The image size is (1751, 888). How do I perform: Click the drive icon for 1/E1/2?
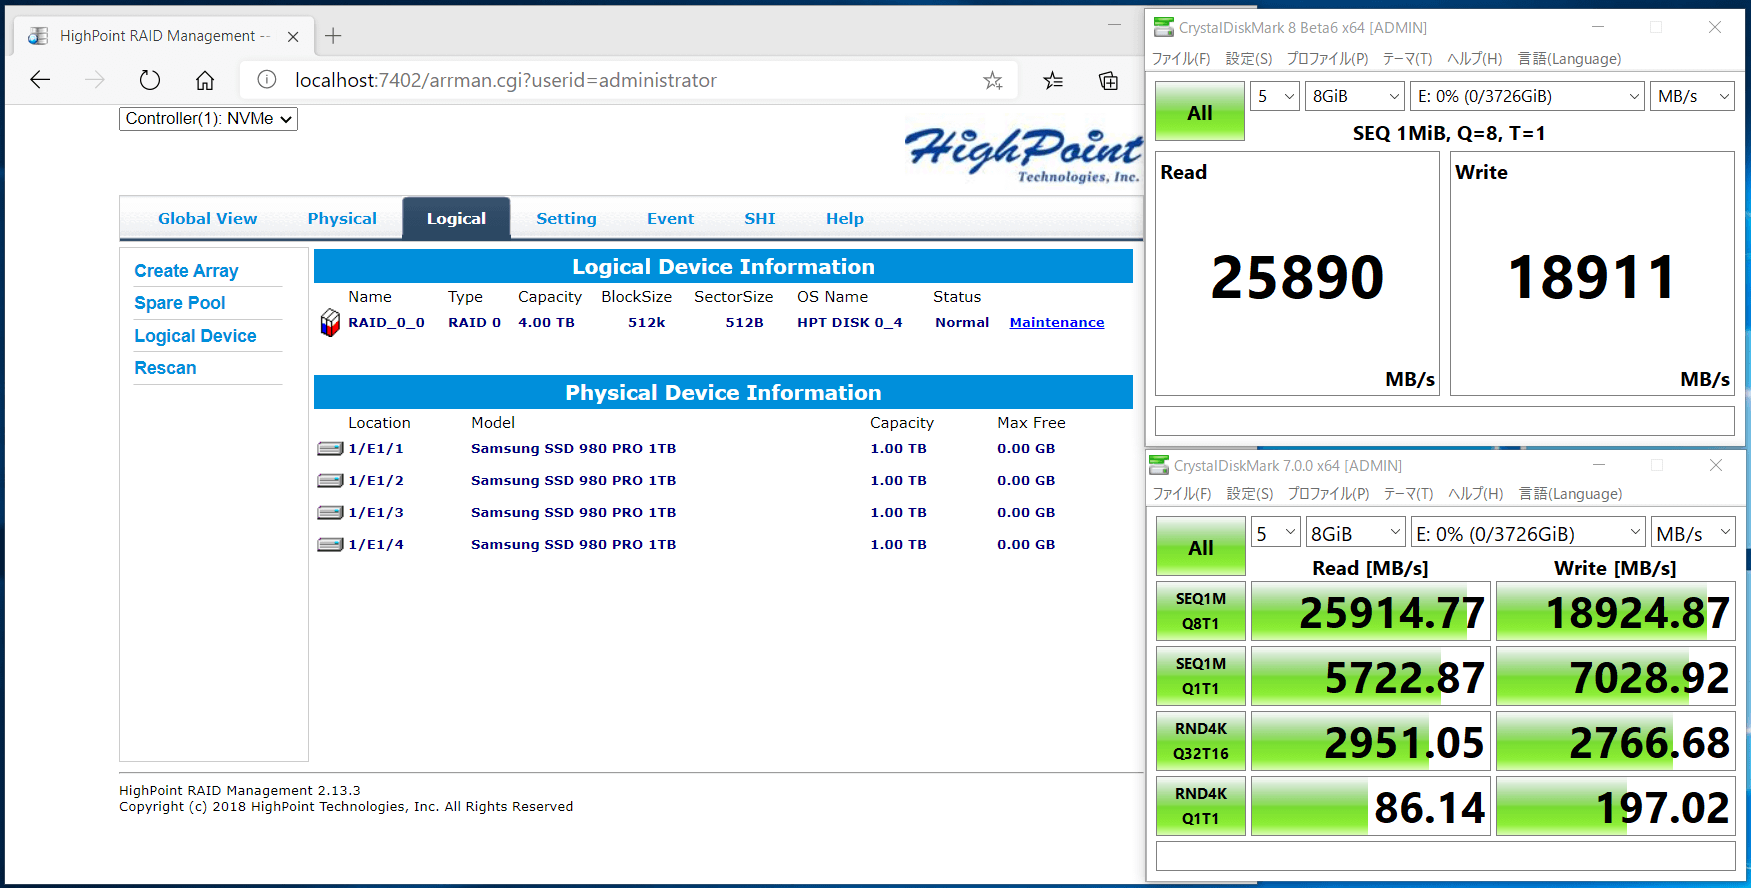[x=330, y=481]
